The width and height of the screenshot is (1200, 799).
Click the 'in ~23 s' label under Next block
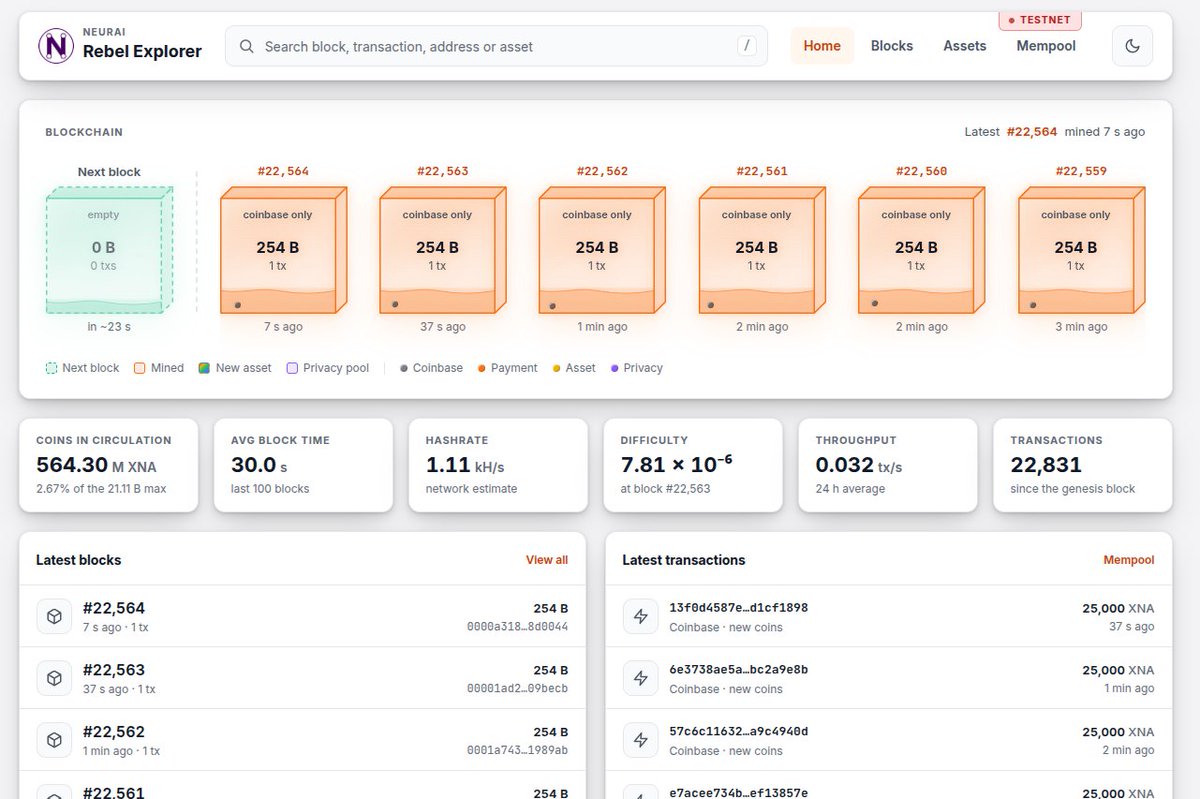110,327
